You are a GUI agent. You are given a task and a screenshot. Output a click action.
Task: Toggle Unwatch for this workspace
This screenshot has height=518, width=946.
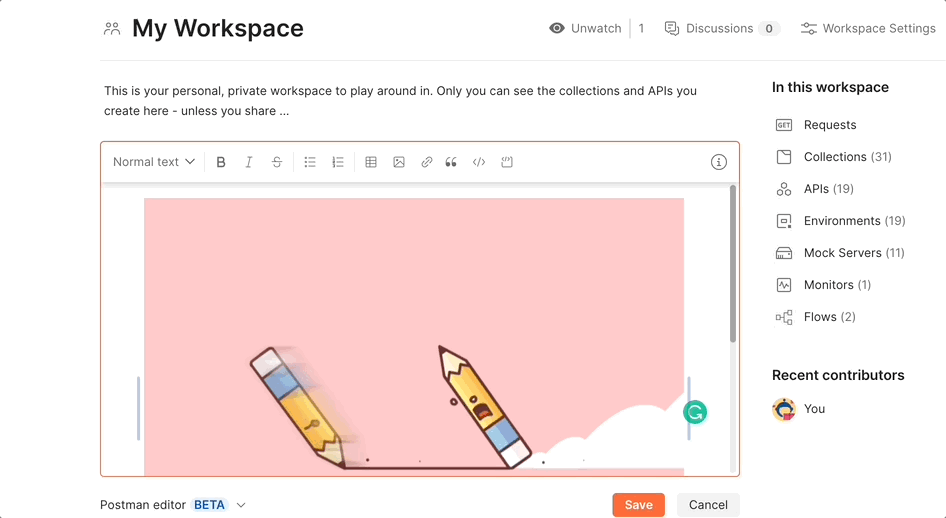coord(585,28)
